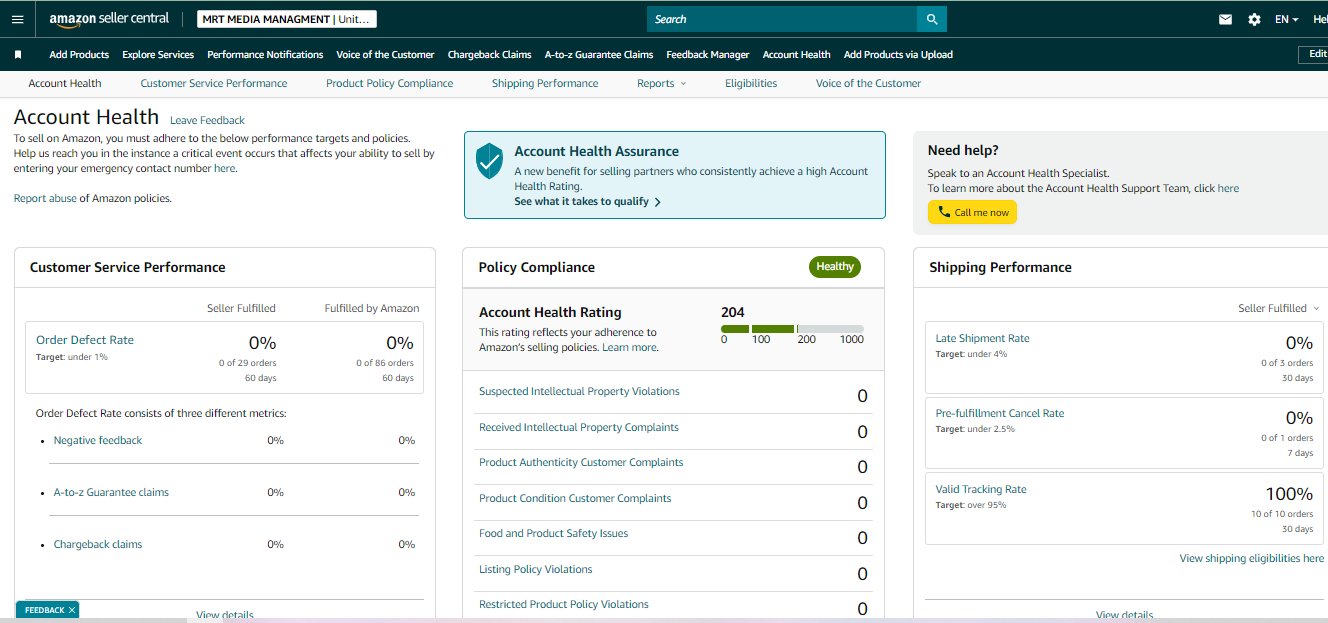The height and width of the screenshot is (623, 1328).
Task: Expand See what it takes to qualify
Action: coord(588,201)
